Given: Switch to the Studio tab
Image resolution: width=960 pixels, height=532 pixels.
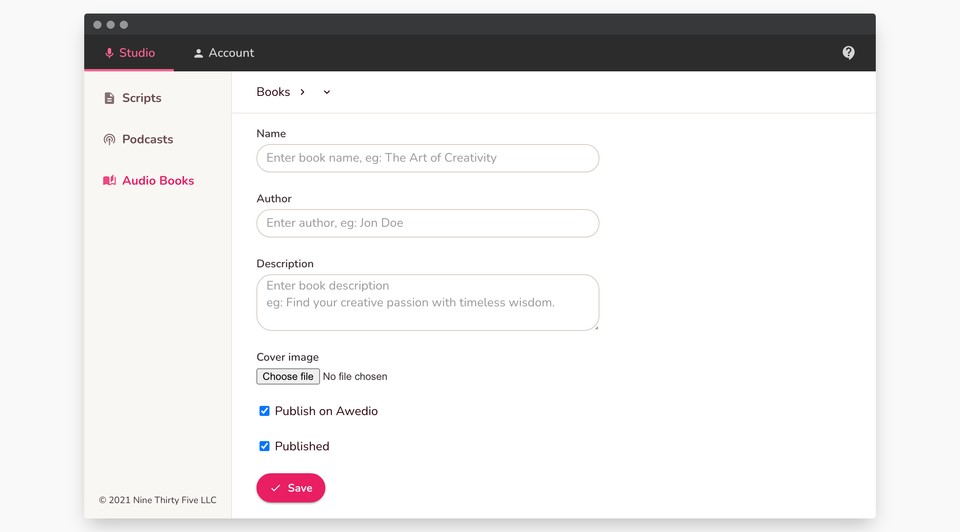Looking at the screenshot, I should point(129,53).
